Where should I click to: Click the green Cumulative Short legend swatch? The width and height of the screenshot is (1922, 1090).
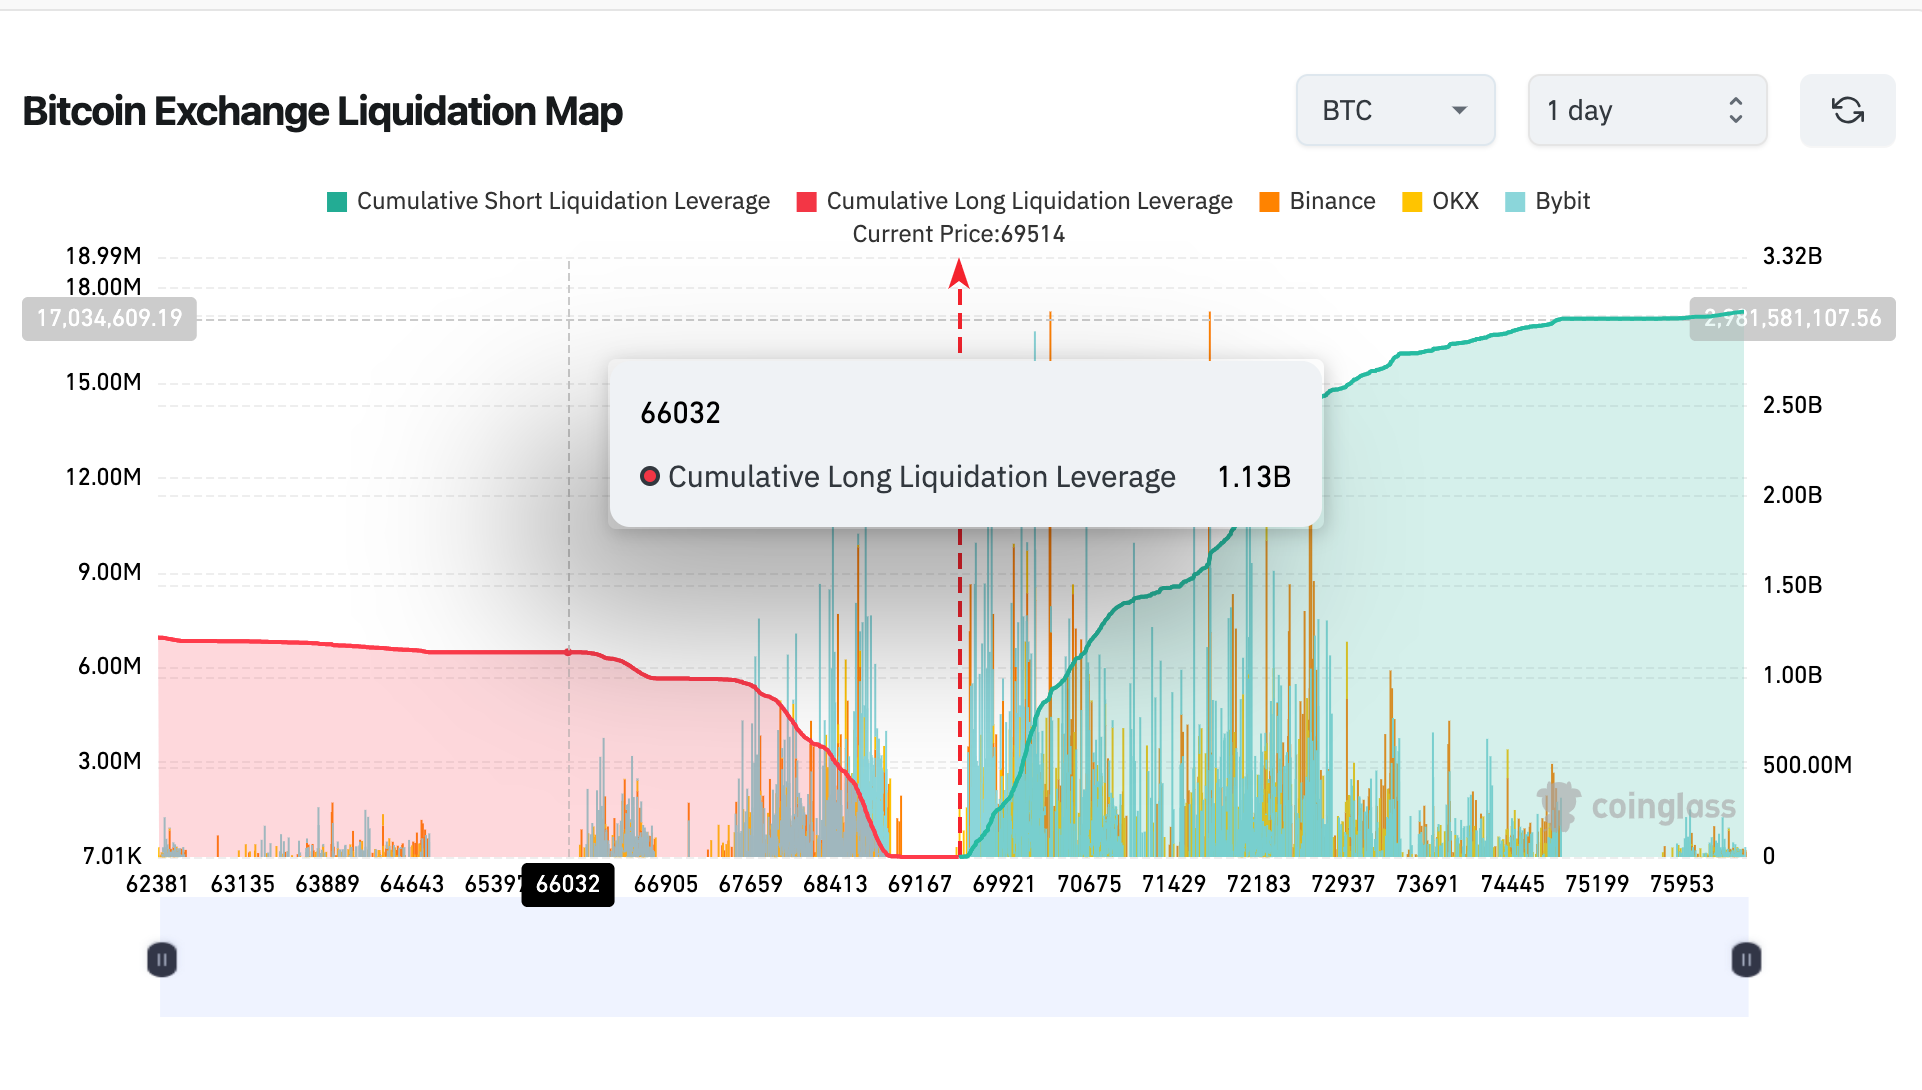[336, 201]
